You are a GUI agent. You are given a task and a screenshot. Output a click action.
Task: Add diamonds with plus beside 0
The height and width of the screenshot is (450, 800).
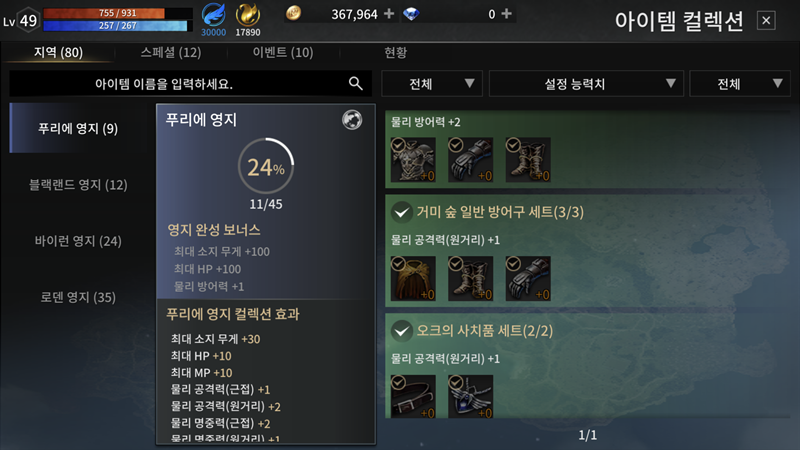(506, 14)
